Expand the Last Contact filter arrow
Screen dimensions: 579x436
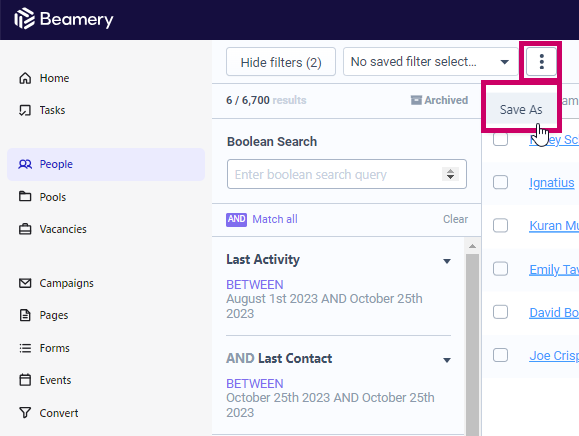click(447, 360)
